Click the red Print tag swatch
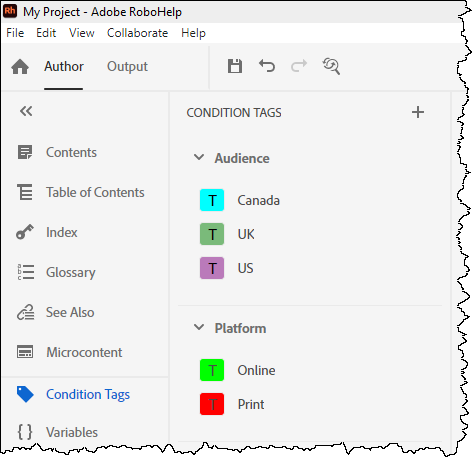This screenshot has height=458, width=474. [x=212, y=404]
